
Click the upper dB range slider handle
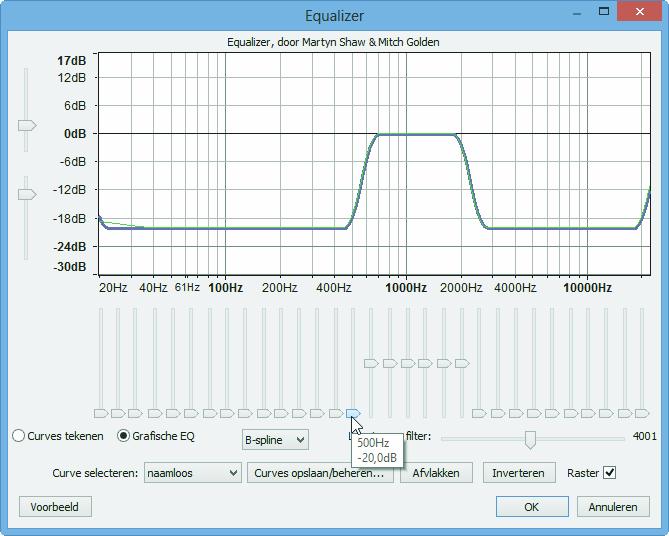pyautogui.click(x=27, y=125)
